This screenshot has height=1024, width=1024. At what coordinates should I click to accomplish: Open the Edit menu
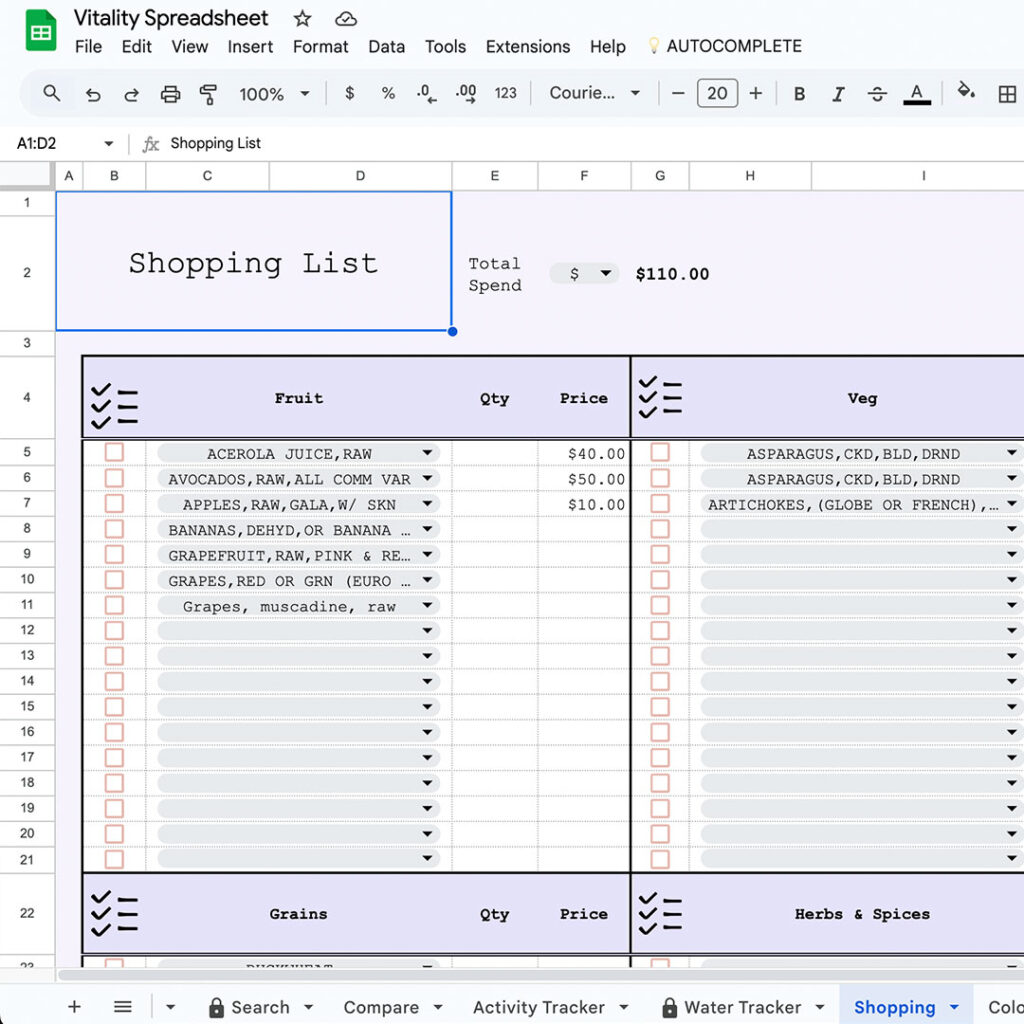tap(136, 47)
